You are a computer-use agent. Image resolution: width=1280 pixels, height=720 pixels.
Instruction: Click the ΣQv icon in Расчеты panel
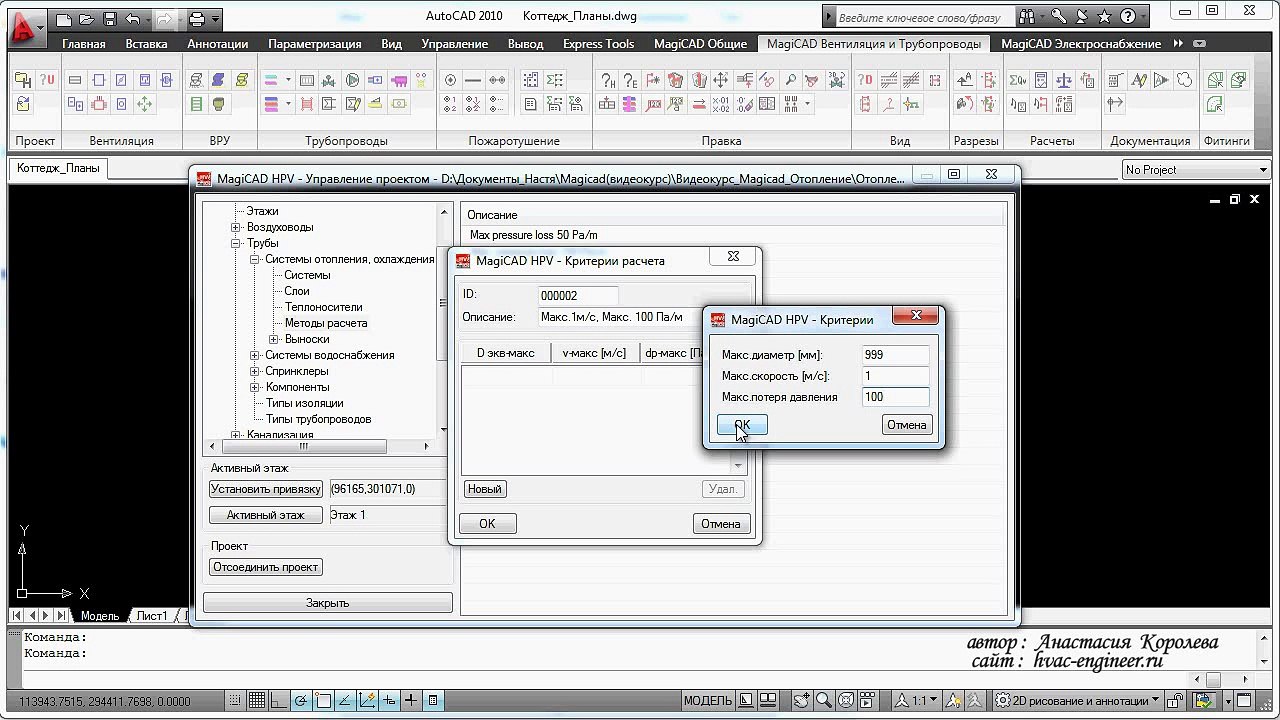pos(1018,80)
